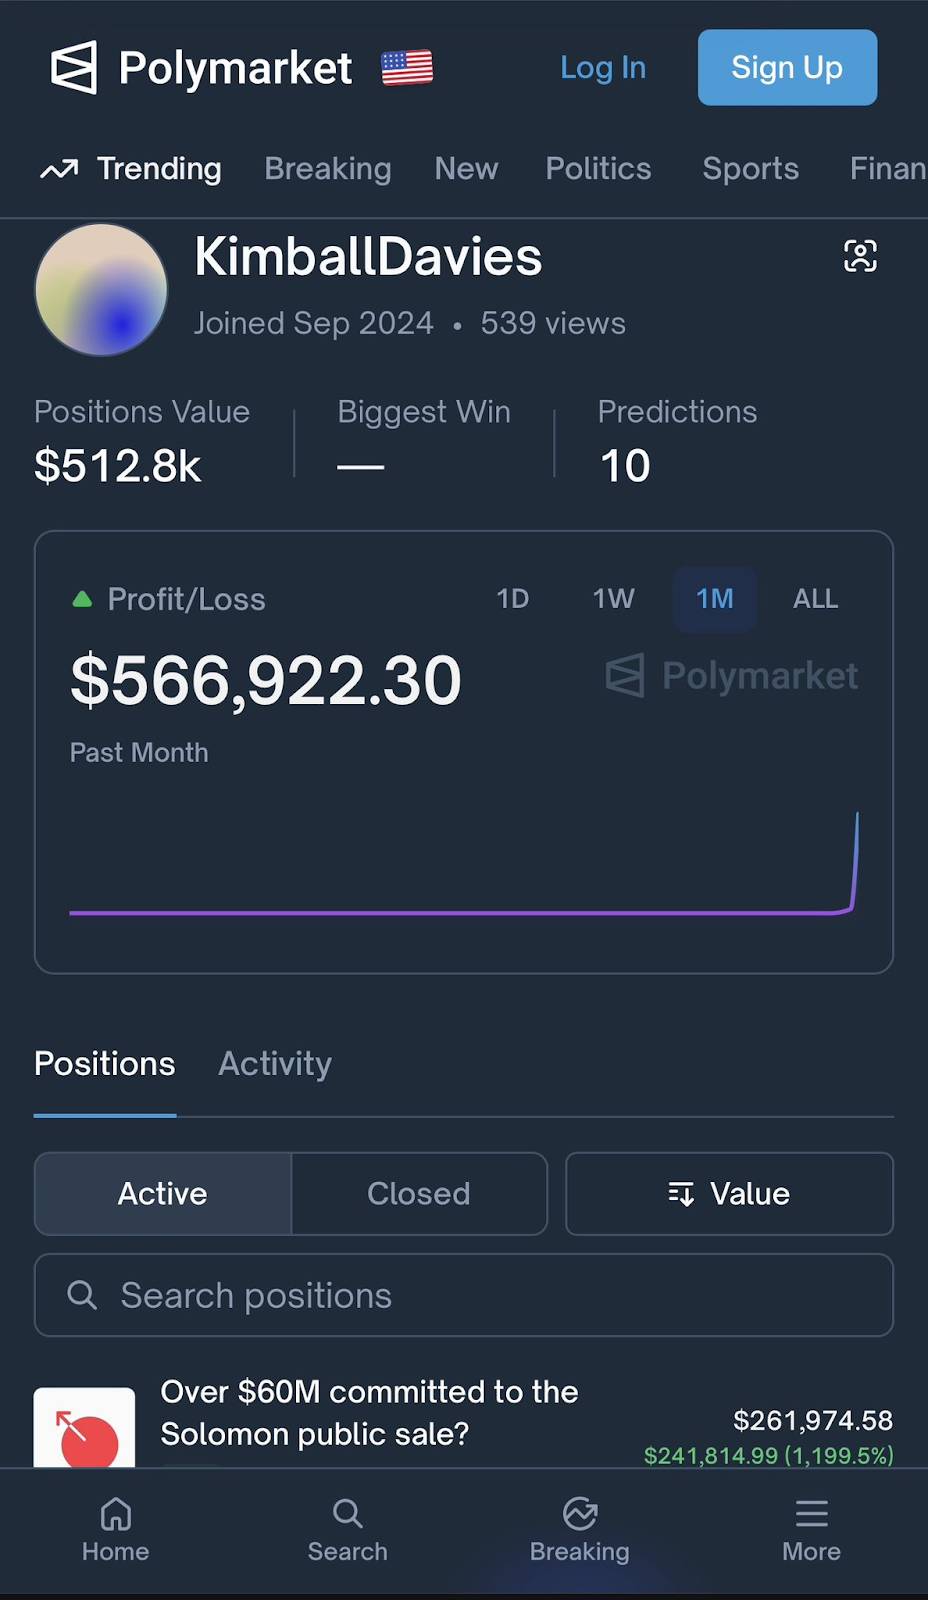928x1600 pixels.
Task: Click the Trending arrow icon
Action: point(59,169)
